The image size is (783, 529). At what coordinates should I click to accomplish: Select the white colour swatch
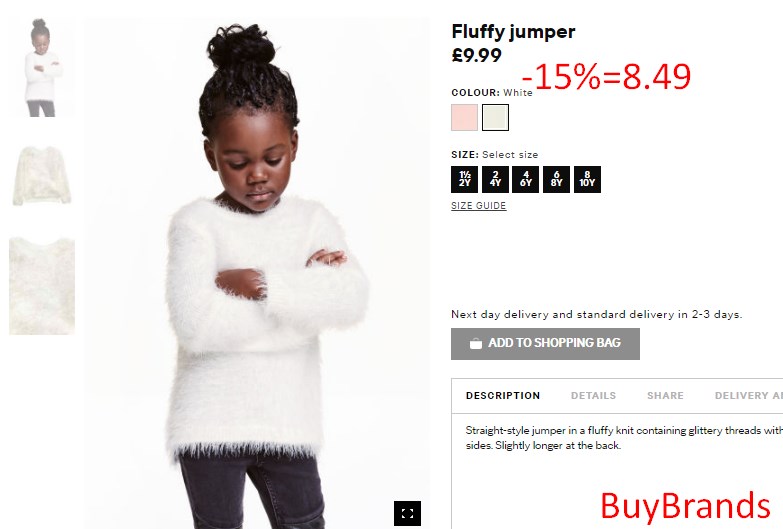pyautogui.click(x=495, y=117)
